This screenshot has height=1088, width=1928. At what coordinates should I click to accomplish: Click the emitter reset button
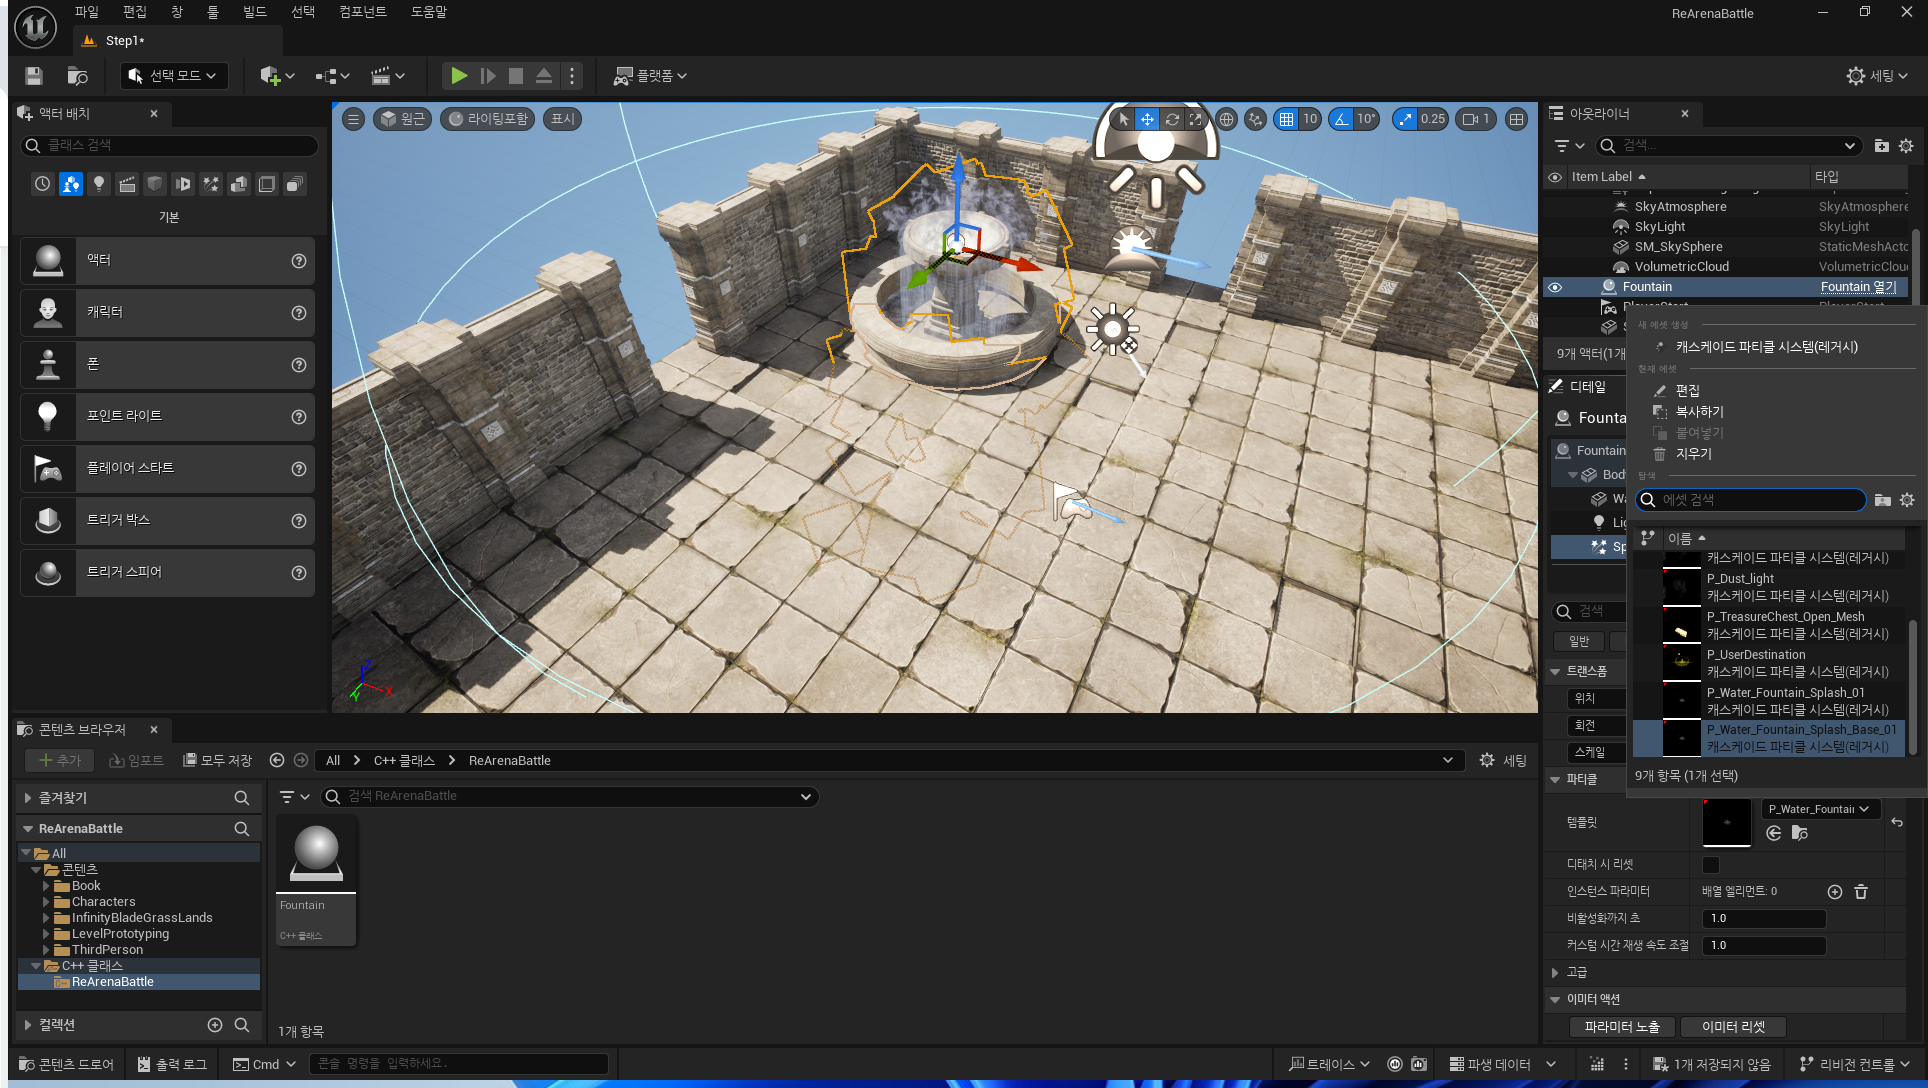[1733, 1027]
